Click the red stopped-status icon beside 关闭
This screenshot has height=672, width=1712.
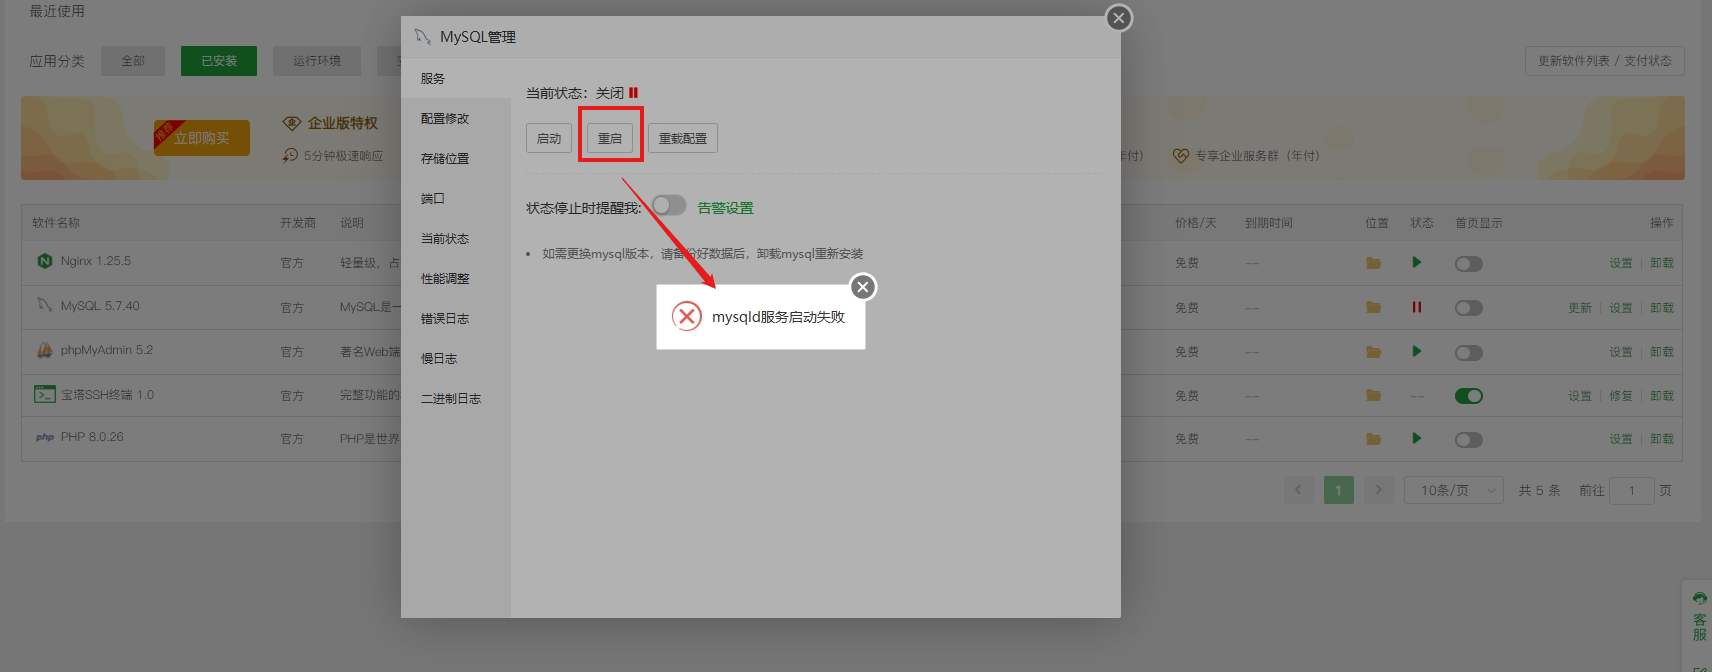coord(633,93)
